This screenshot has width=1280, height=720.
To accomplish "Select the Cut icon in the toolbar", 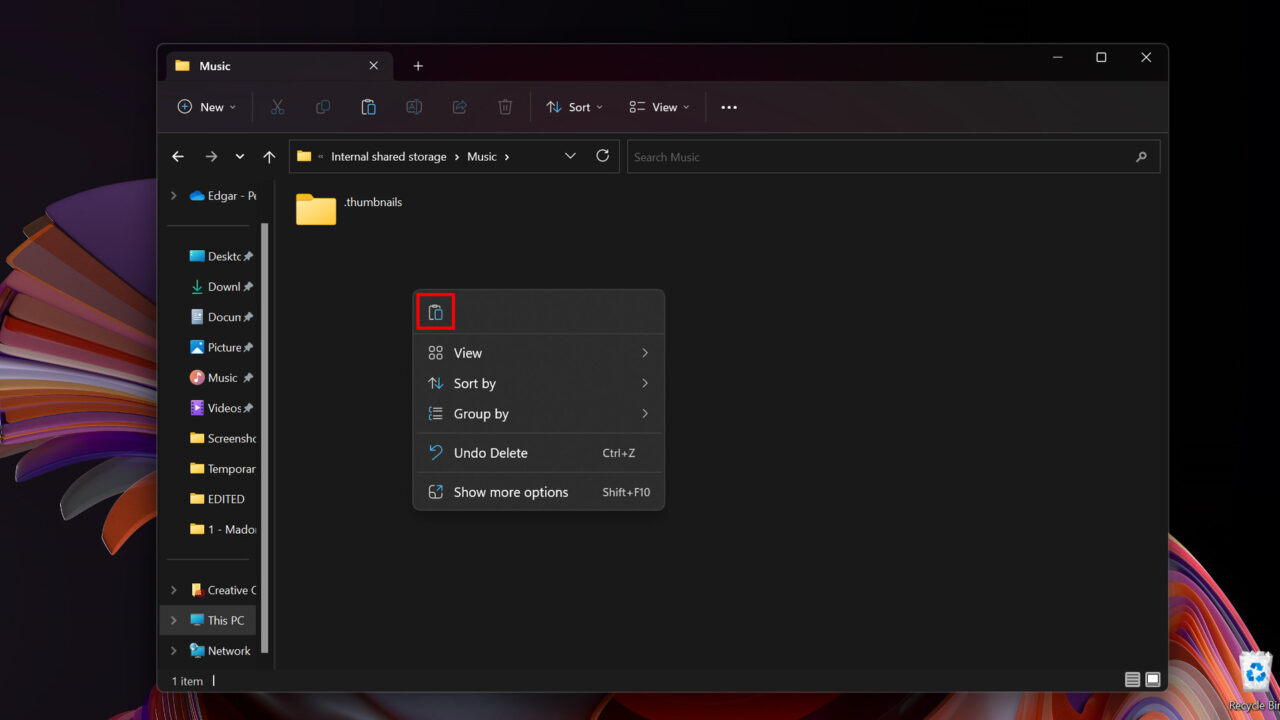I will tap(277, 107).
